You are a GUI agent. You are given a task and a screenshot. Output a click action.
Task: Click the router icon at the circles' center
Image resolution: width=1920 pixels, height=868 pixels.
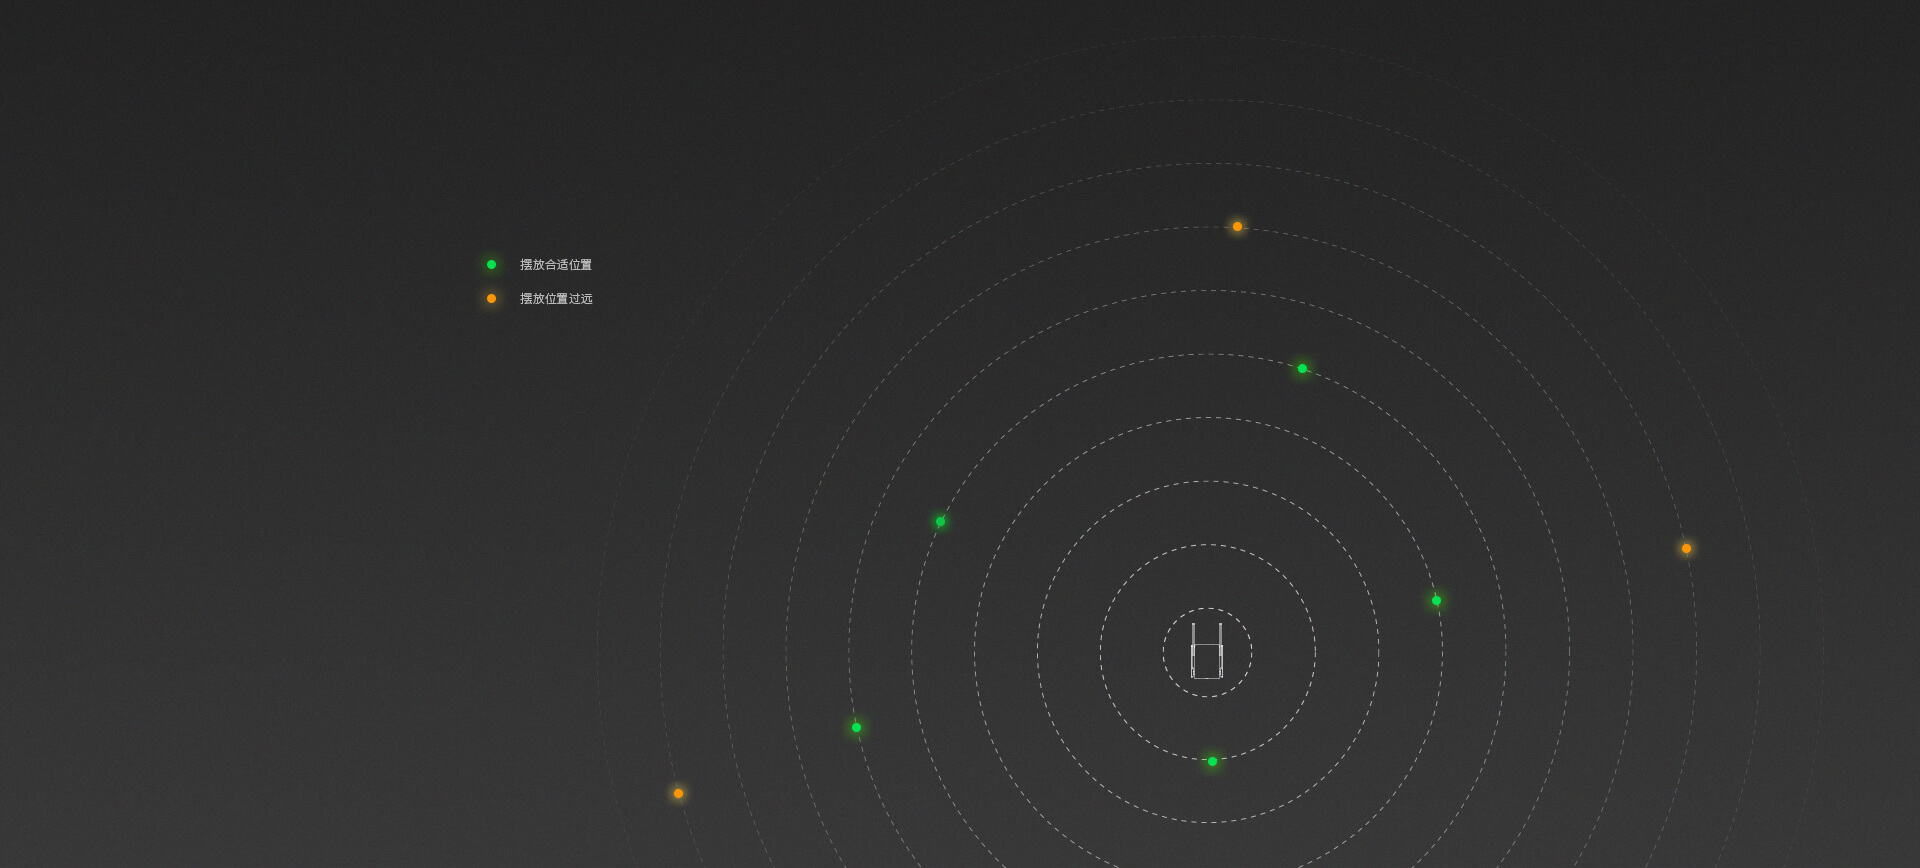point(1207,651)
